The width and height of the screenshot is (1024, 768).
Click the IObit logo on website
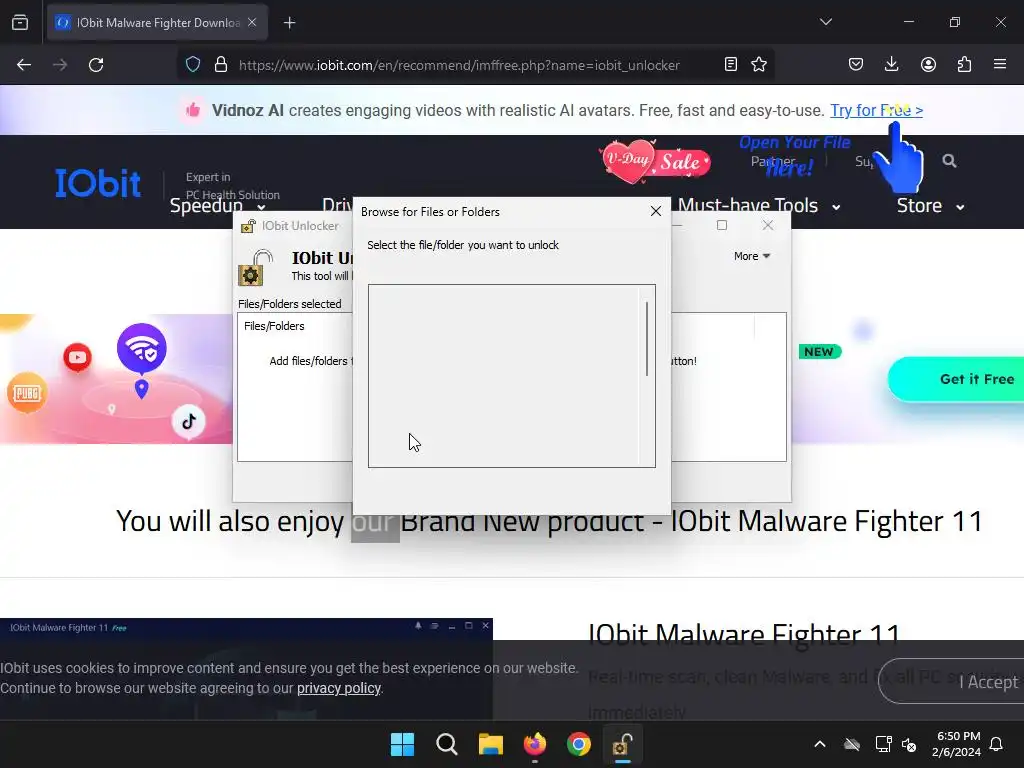(98, 183)
